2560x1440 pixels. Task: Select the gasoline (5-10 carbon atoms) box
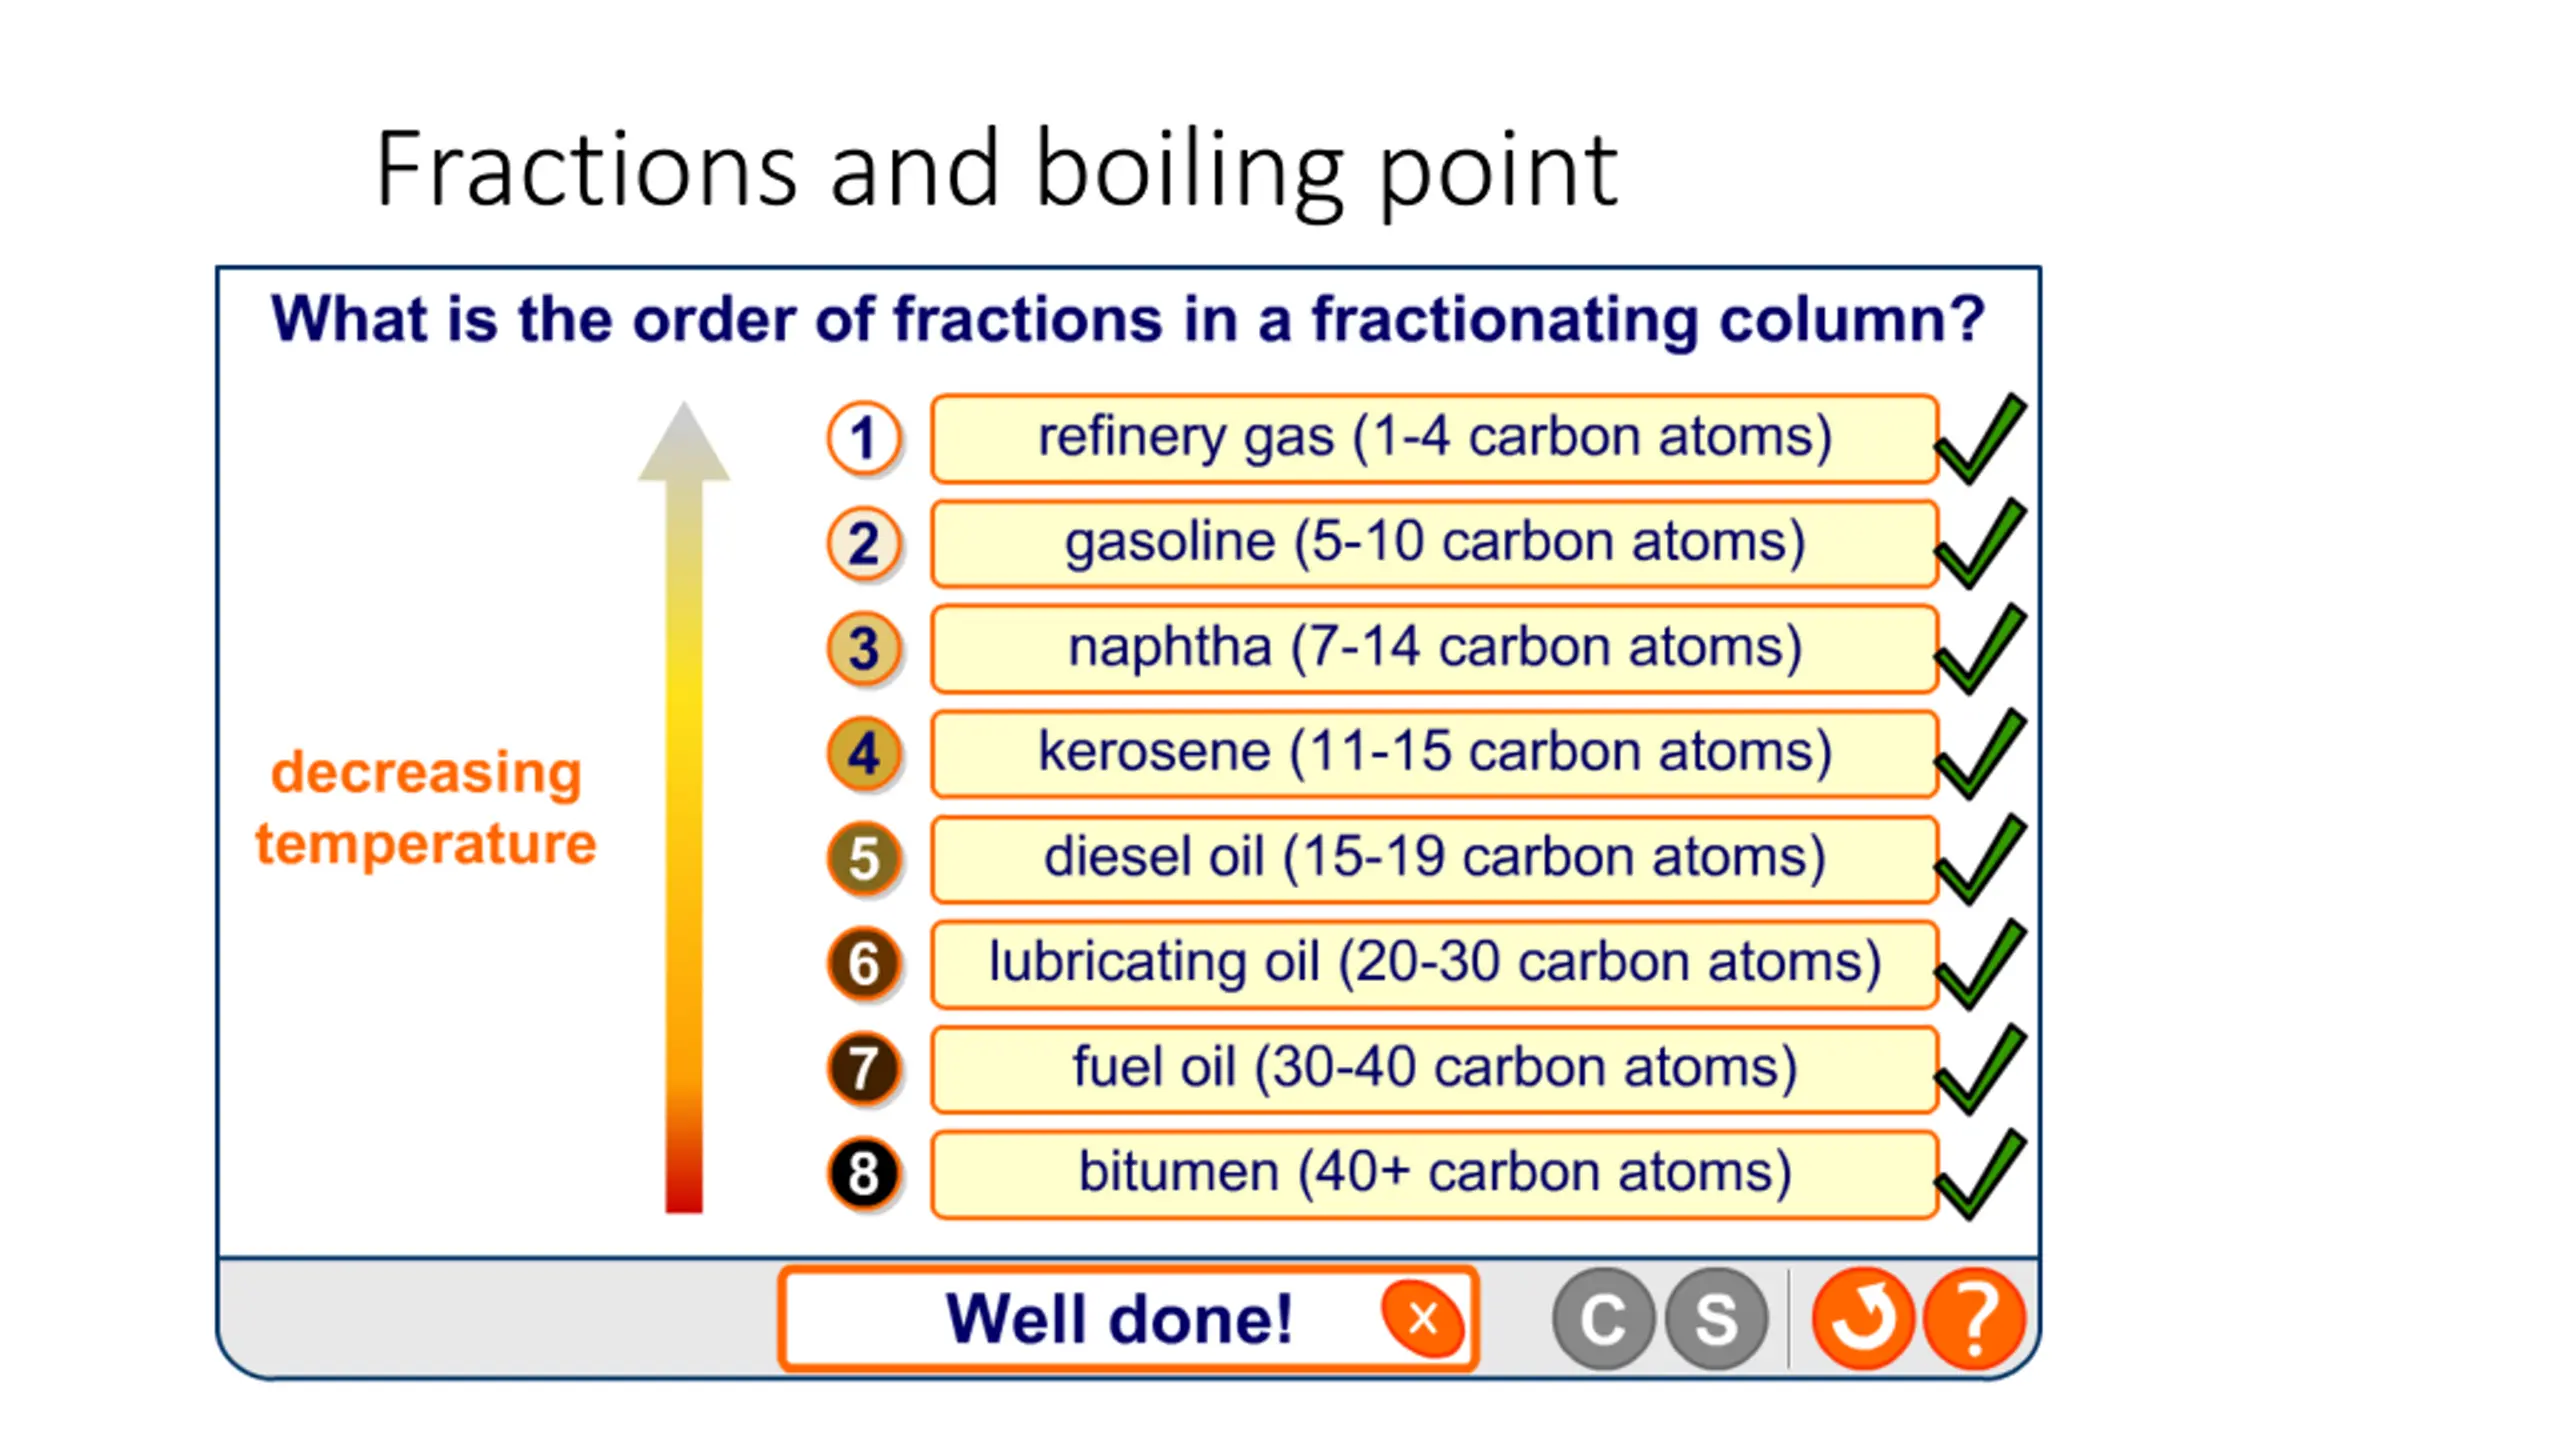coord(1434,543)
